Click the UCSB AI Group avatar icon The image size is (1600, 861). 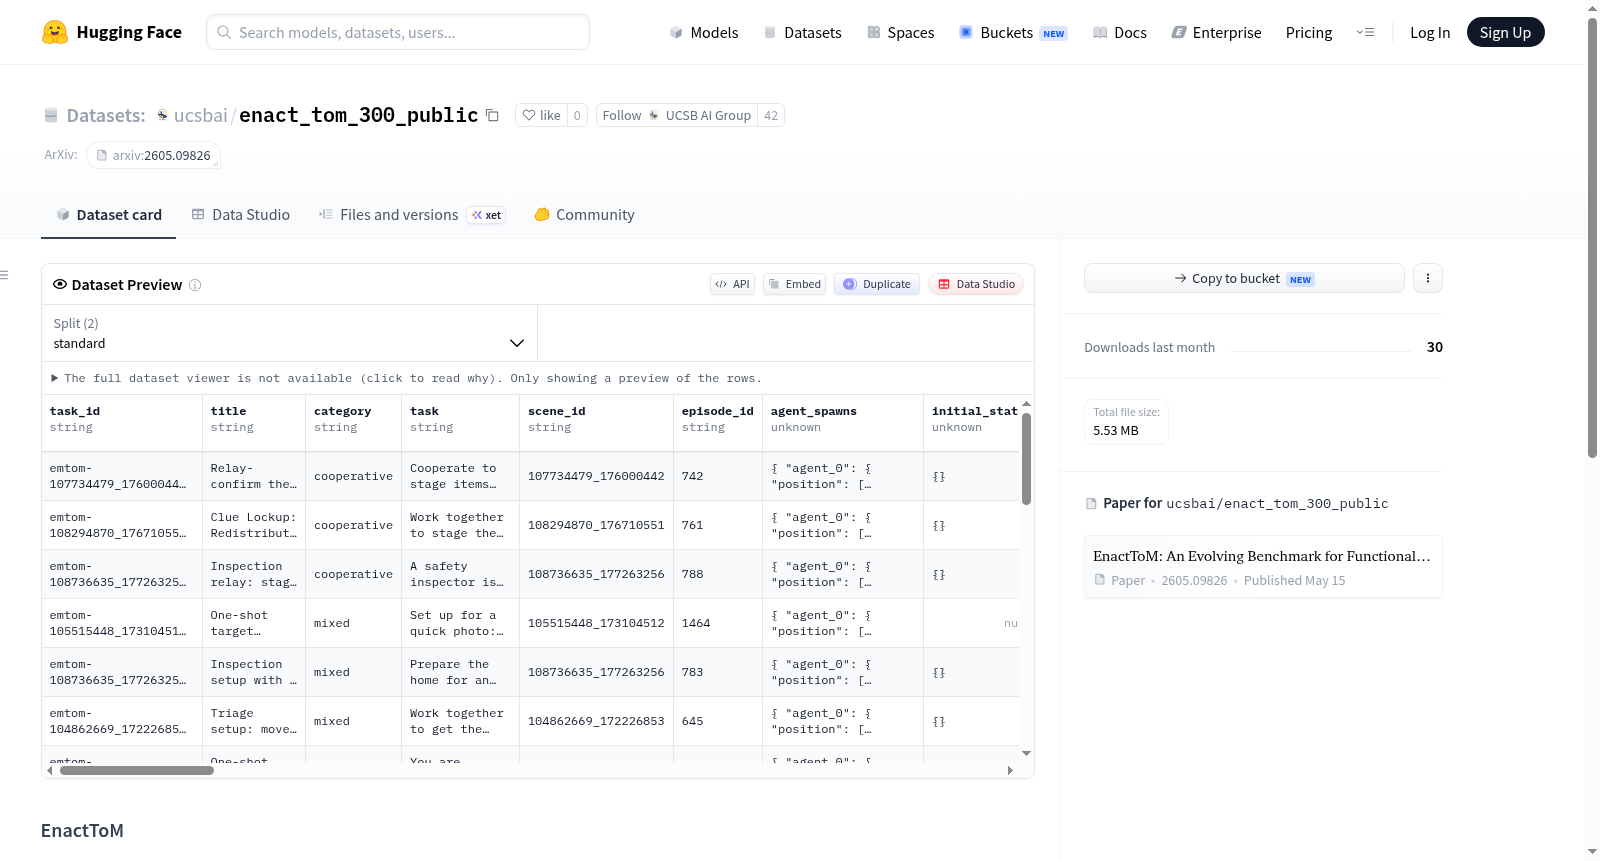tap(654, 115)
